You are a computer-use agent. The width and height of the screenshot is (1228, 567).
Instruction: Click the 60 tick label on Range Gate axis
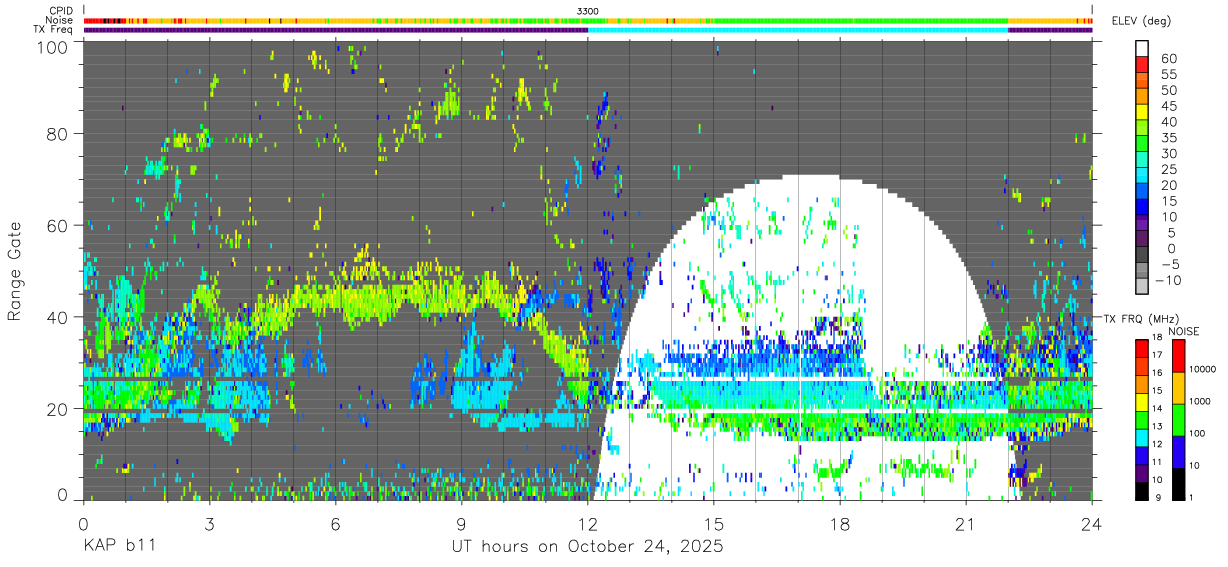[57, 225]
